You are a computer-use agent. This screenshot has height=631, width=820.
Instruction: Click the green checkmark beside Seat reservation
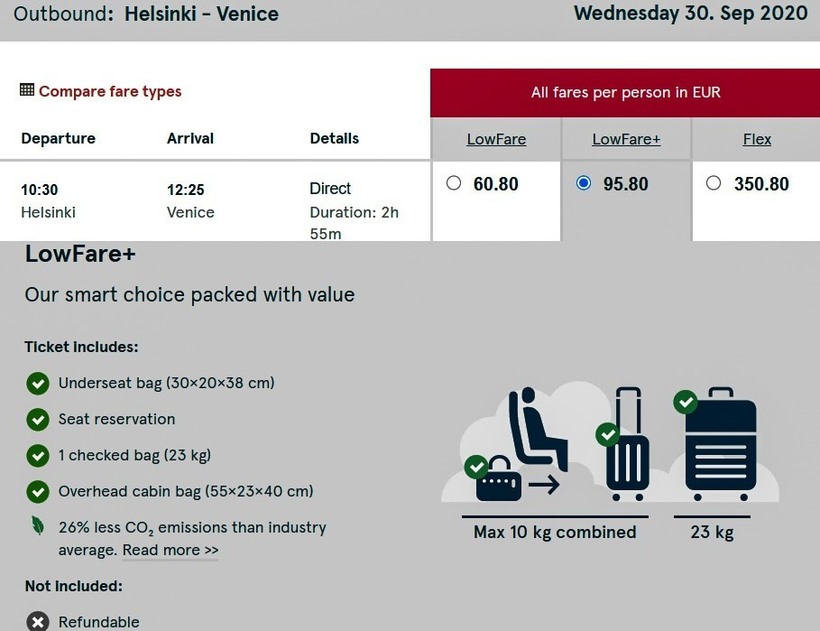(38, 420)
